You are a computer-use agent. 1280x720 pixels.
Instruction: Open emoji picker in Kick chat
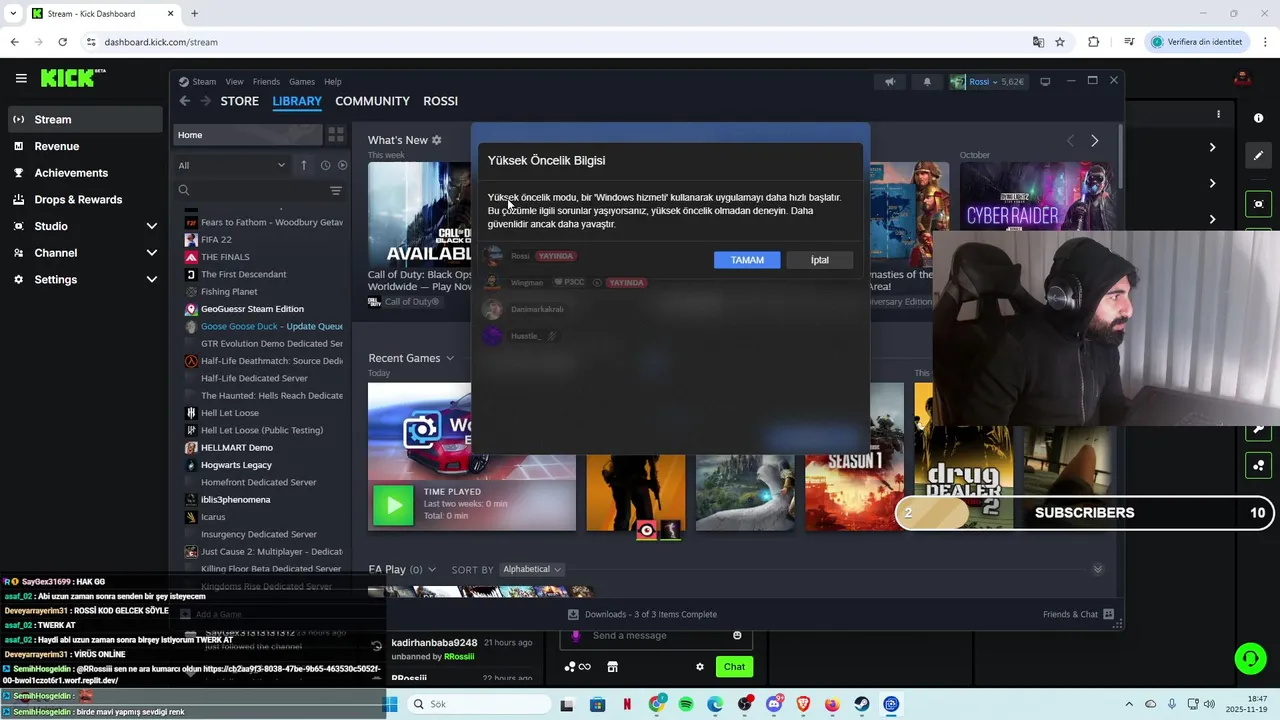(737, 636)
